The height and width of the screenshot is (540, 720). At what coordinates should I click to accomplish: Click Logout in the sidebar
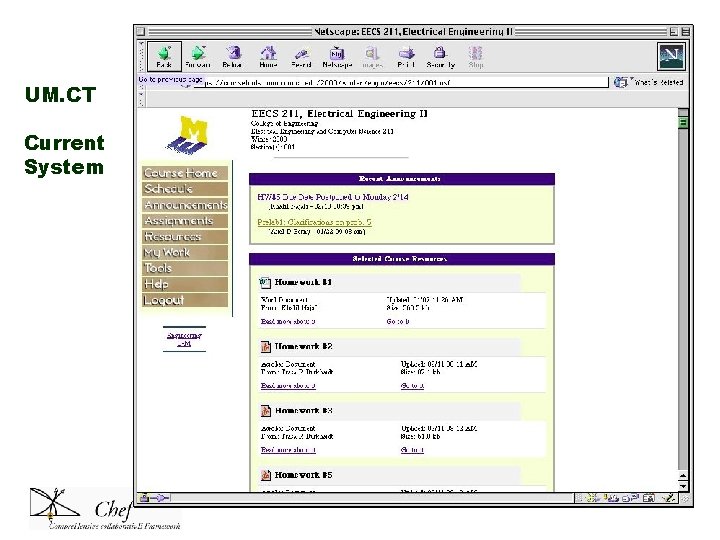(x=185, y=300)
